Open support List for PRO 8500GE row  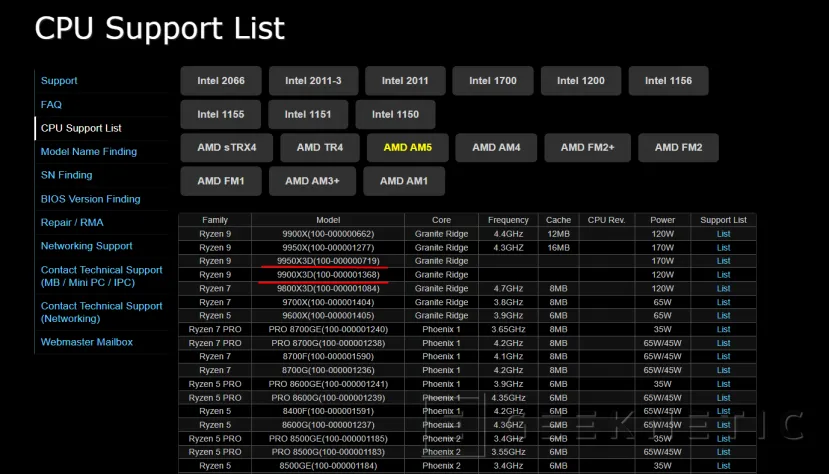tap(723, 439)
